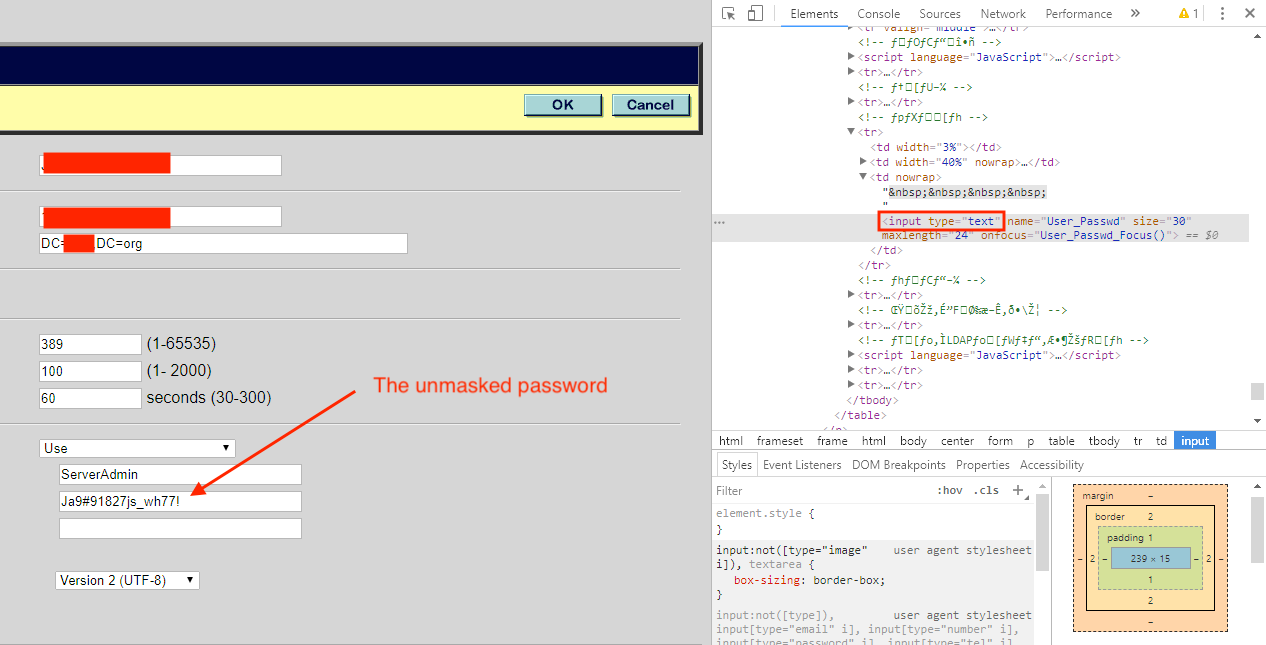Viewport: 1266px width, 645px height.
Task: Close the DevTools panel
Action: click(1250, 14)
